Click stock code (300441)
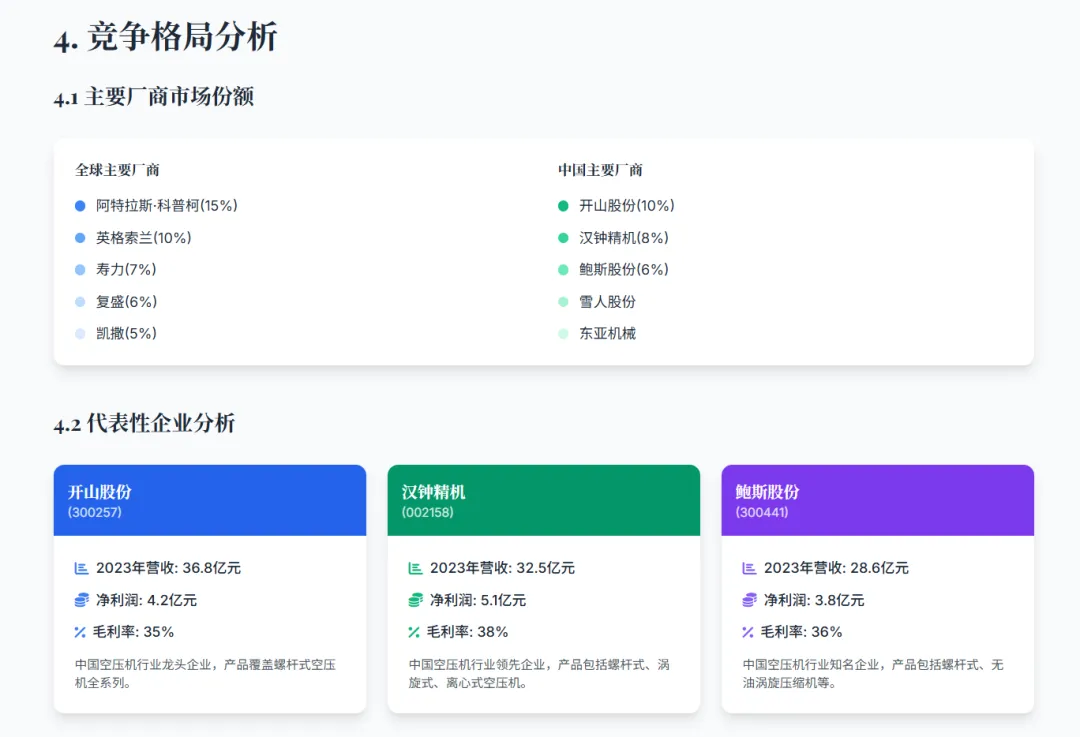The image size is (1080, 737). coord(762,512)
